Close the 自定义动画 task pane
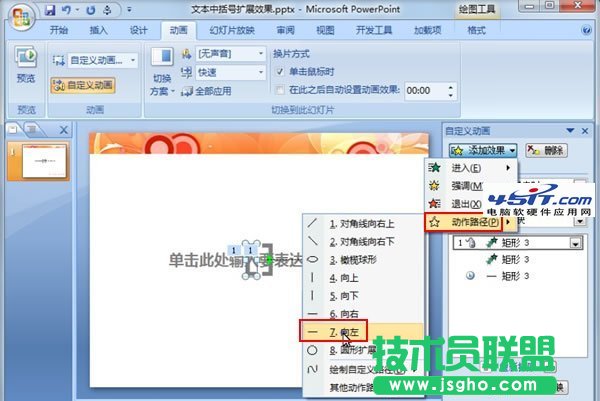 click(585, 131)
